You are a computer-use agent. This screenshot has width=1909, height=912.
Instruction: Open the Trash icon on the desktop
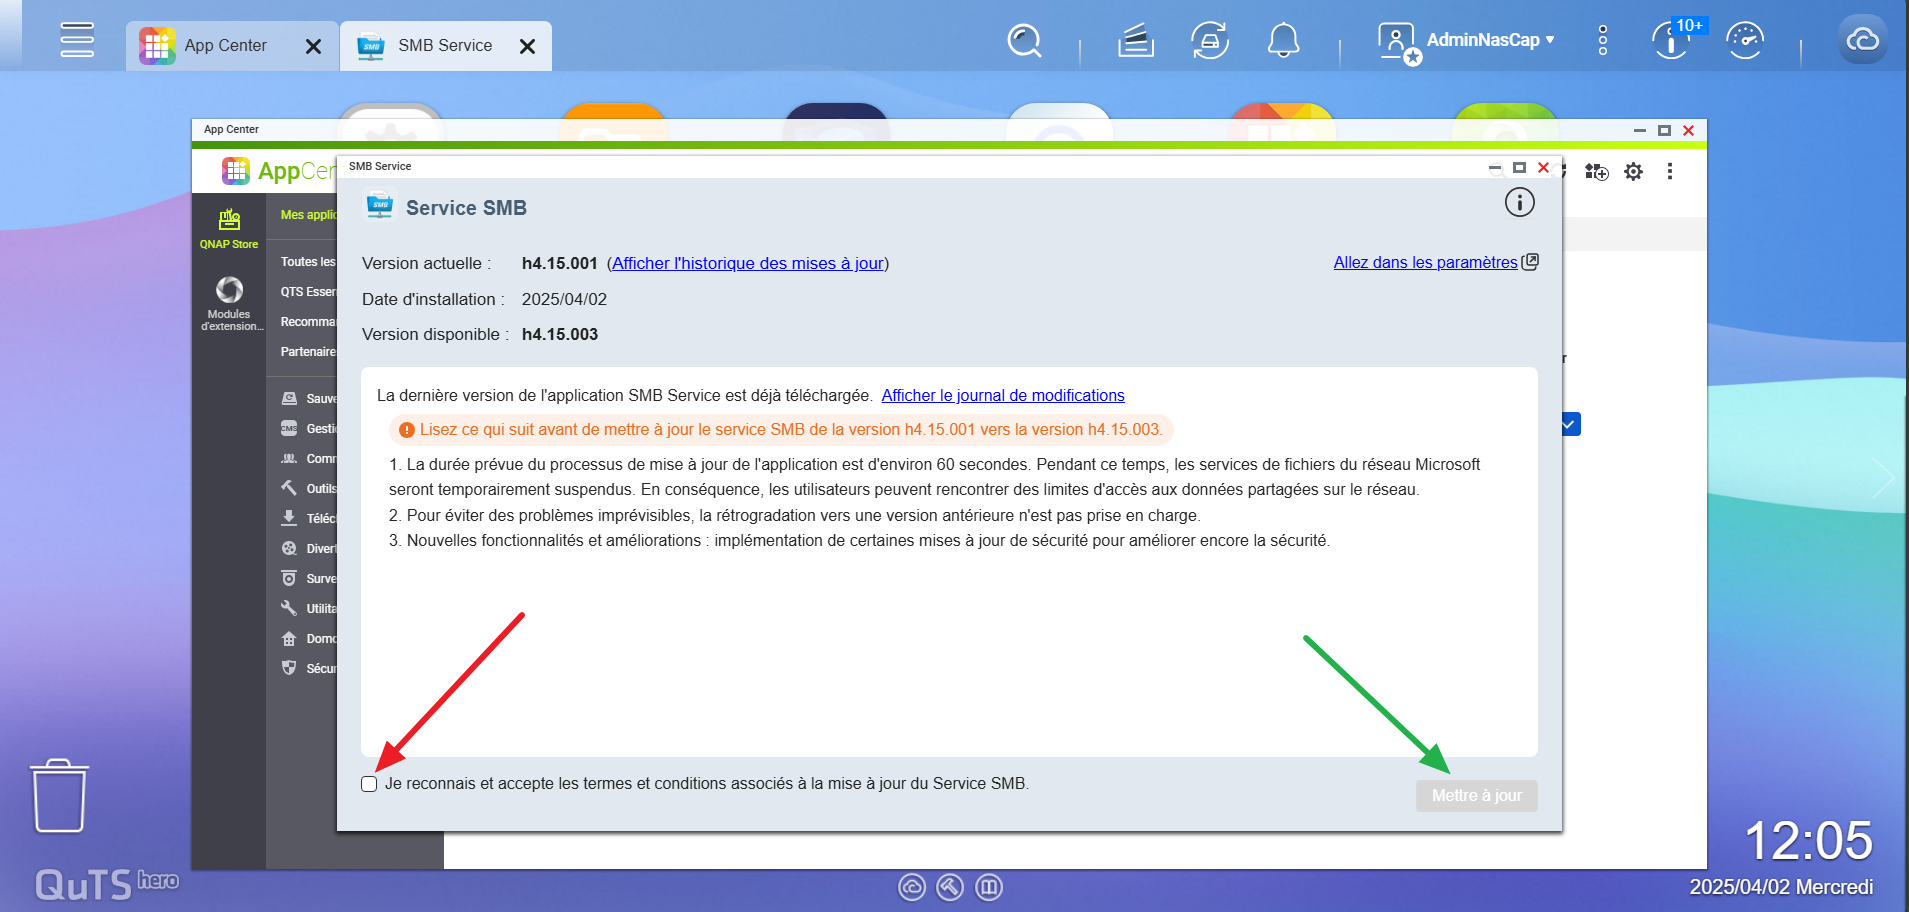pos(59,796)
